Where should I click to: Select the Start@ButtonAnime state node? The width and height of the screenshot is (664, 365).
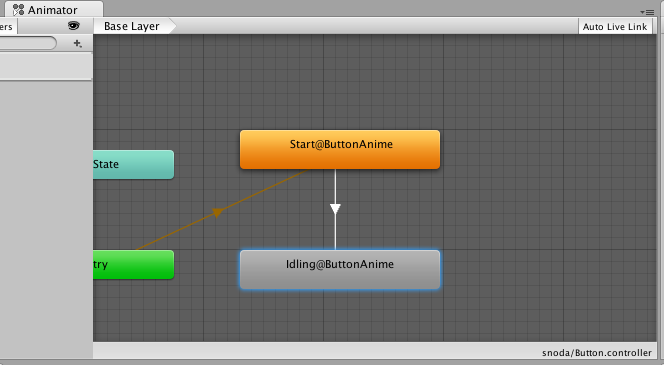(x=340, y=149)
